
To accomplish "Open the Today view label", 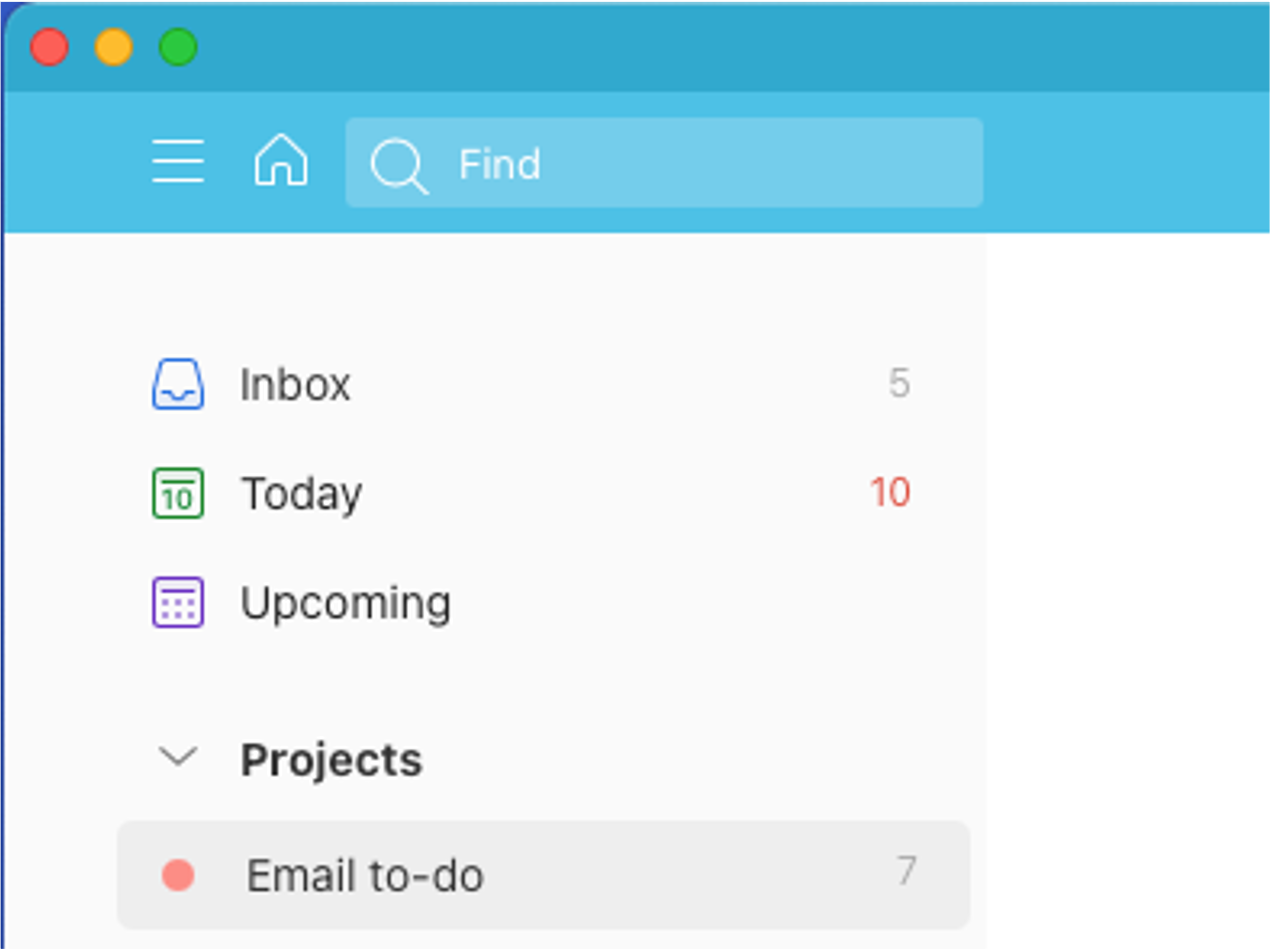I will (x=301, y=494).
